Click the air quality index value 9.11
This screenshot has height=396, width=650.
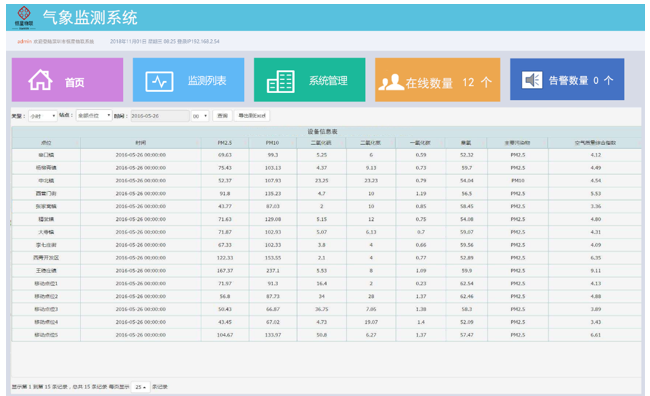[595, 271]
